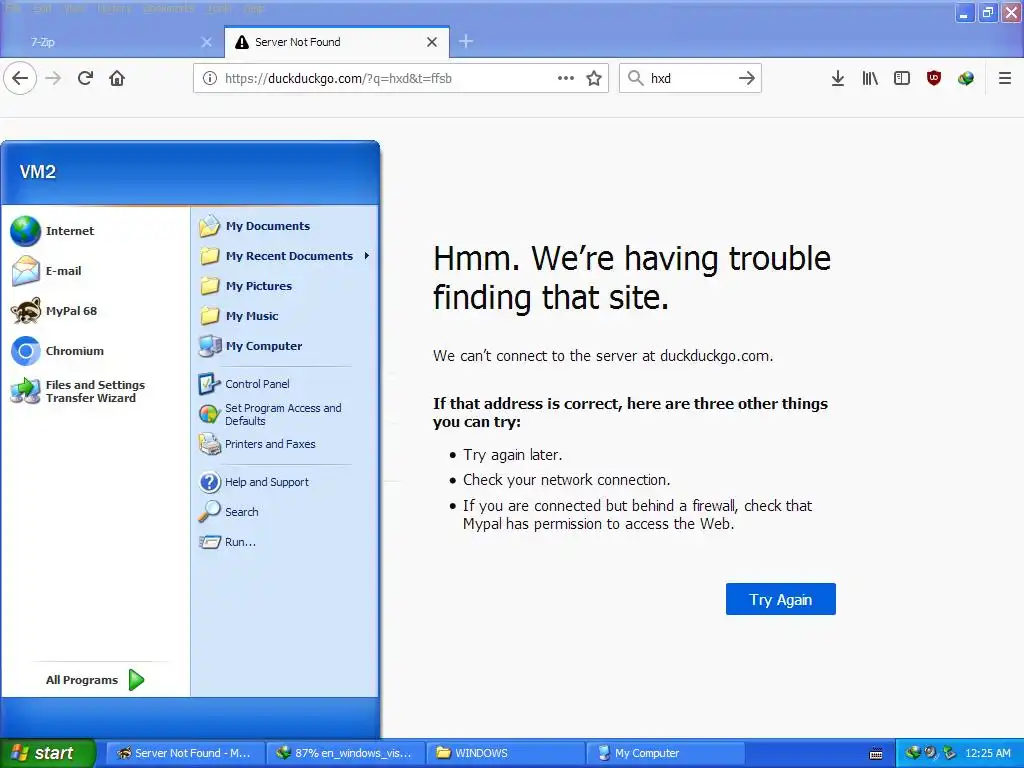Open the Library bookshelf icon
The image size is (1024, 768).
coord(869,78)
